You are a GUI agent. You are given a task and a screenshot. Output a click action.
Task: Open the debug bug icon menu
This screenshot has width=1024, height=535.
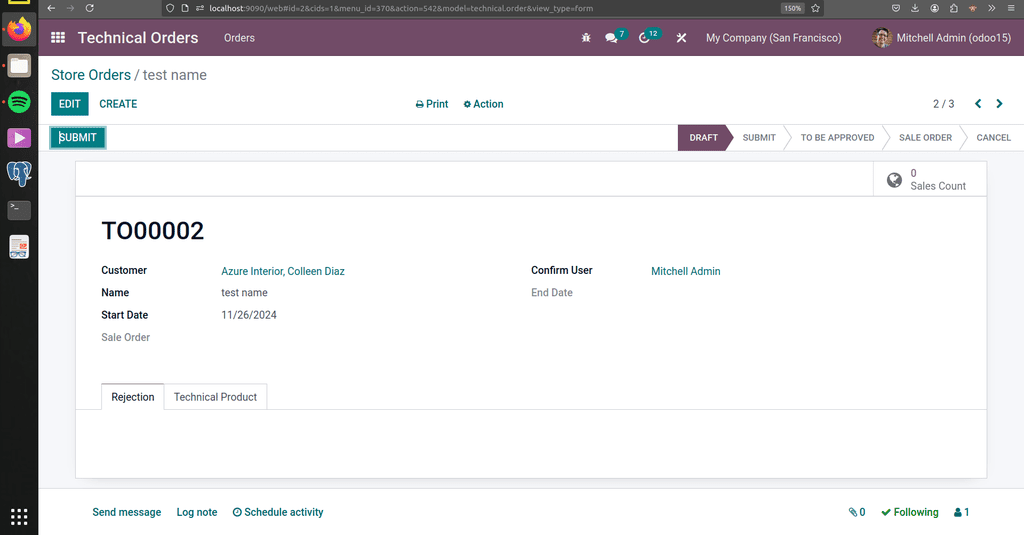[x=586, y=38]
